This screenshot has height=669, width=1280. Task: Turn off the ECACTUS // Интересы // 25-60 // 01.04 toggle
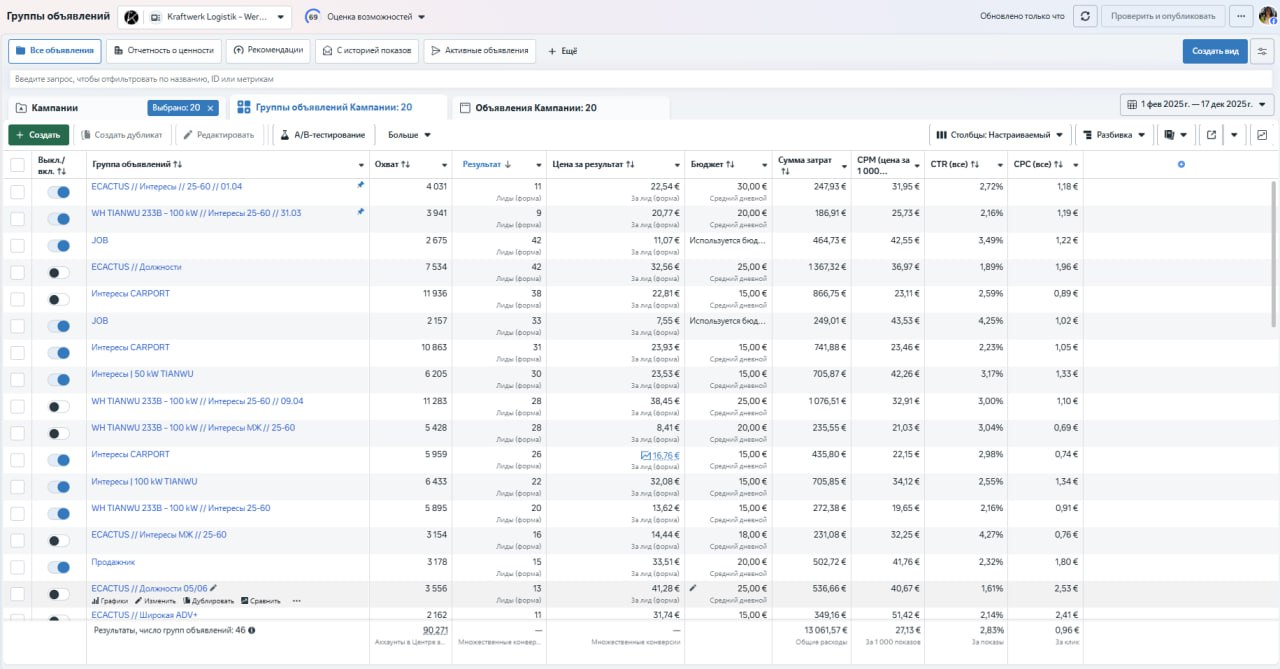coord(59,192)
